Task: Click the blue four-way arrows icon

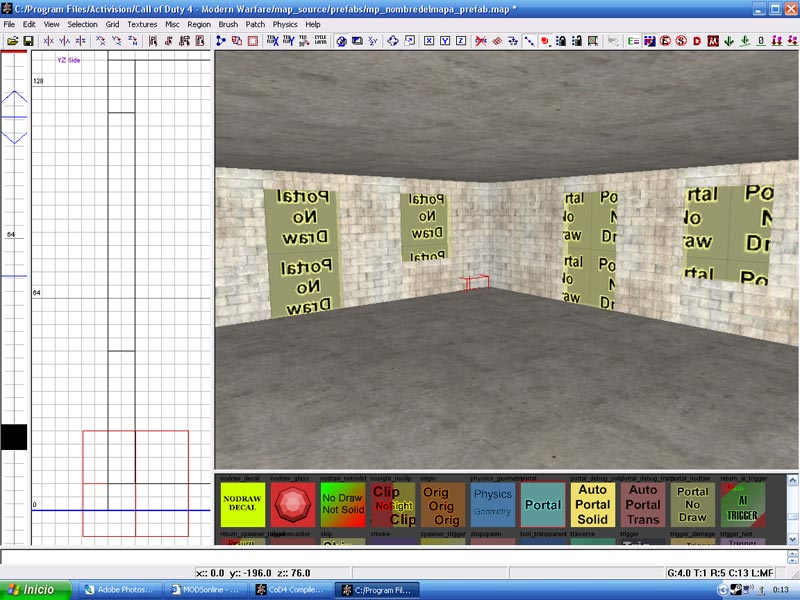Action: pyautogui.click(x=393, y=41)
